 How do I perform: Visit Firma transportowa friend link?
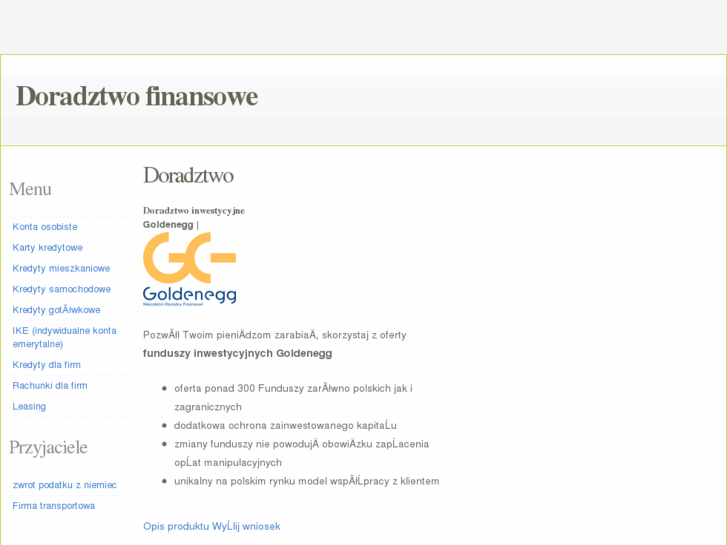pos(54,506)
